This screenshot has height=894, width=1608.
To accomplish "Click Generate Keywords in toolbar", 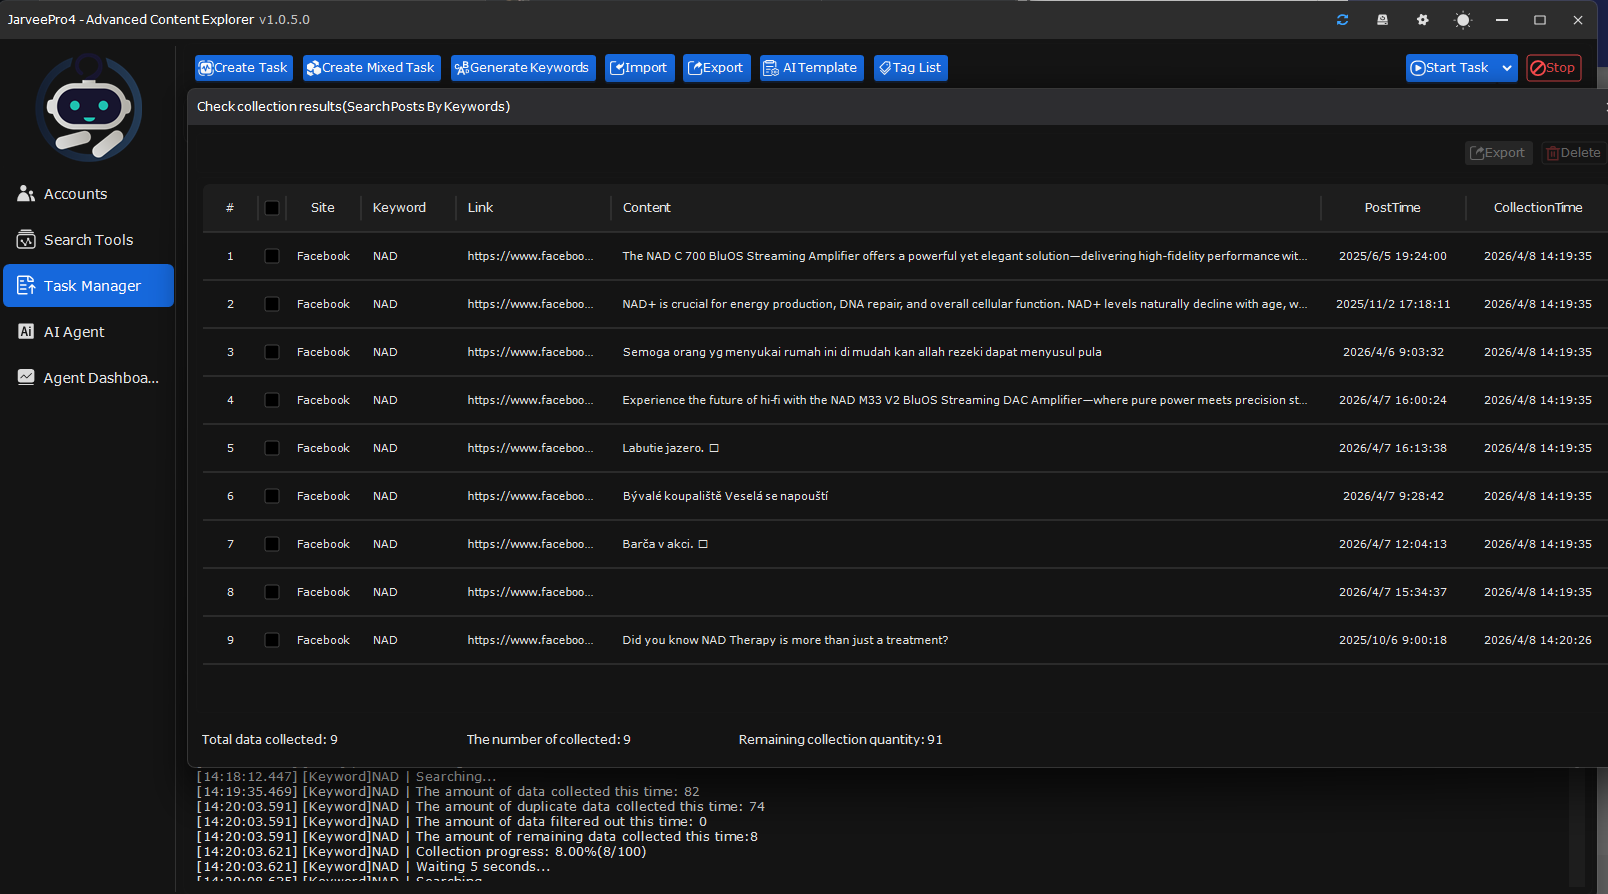I will (x=522, y=68).
